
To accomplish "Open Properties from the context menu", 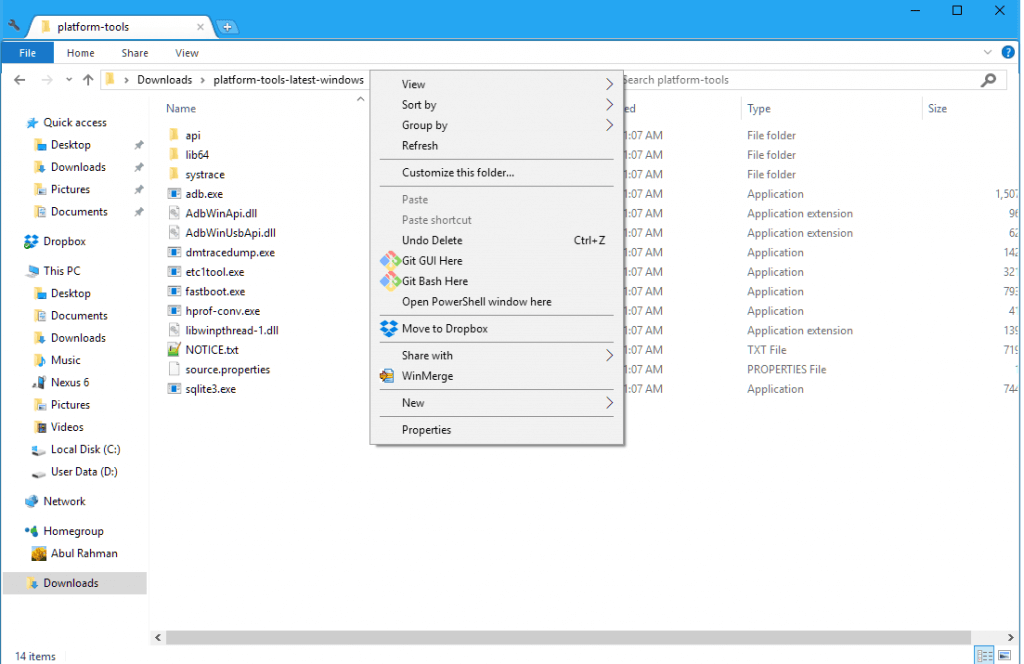I will pos(496,430).
